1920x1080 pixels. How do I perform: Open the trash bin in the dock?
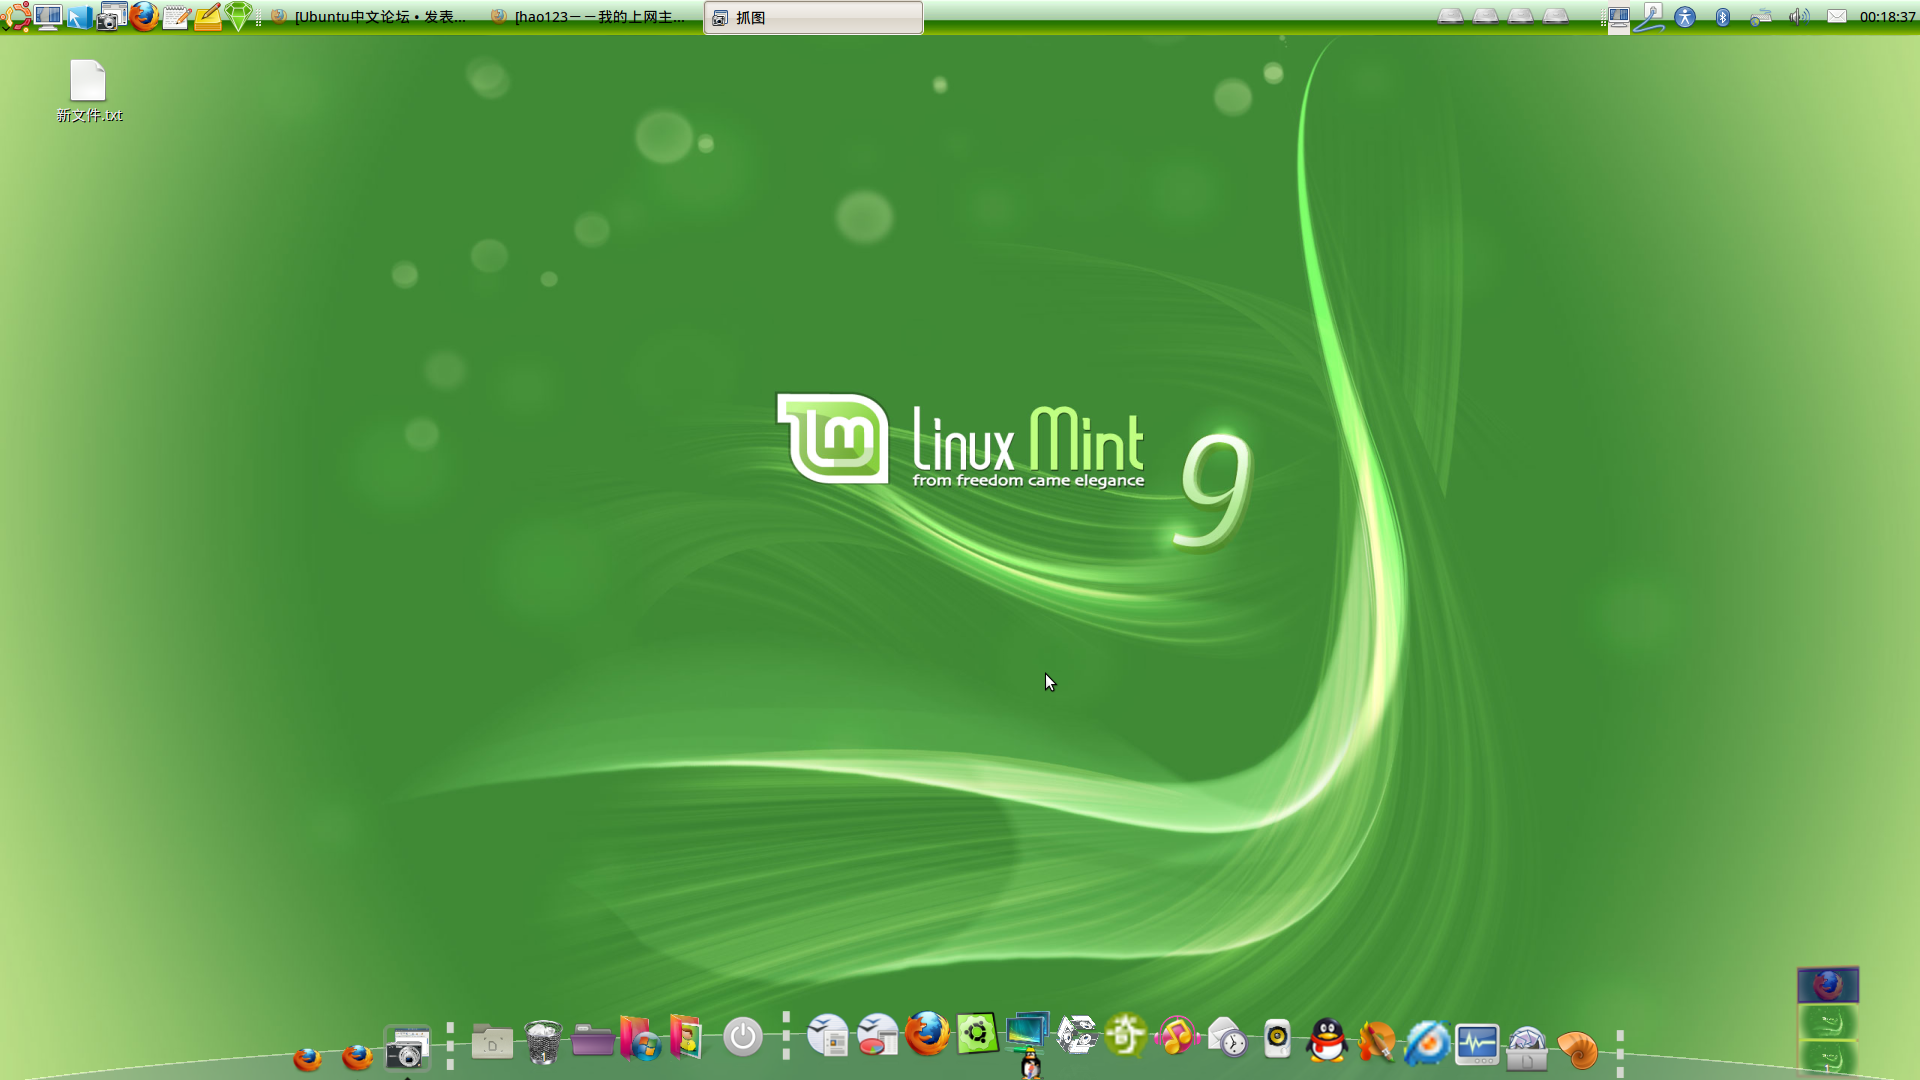(x=543, y=1041)
